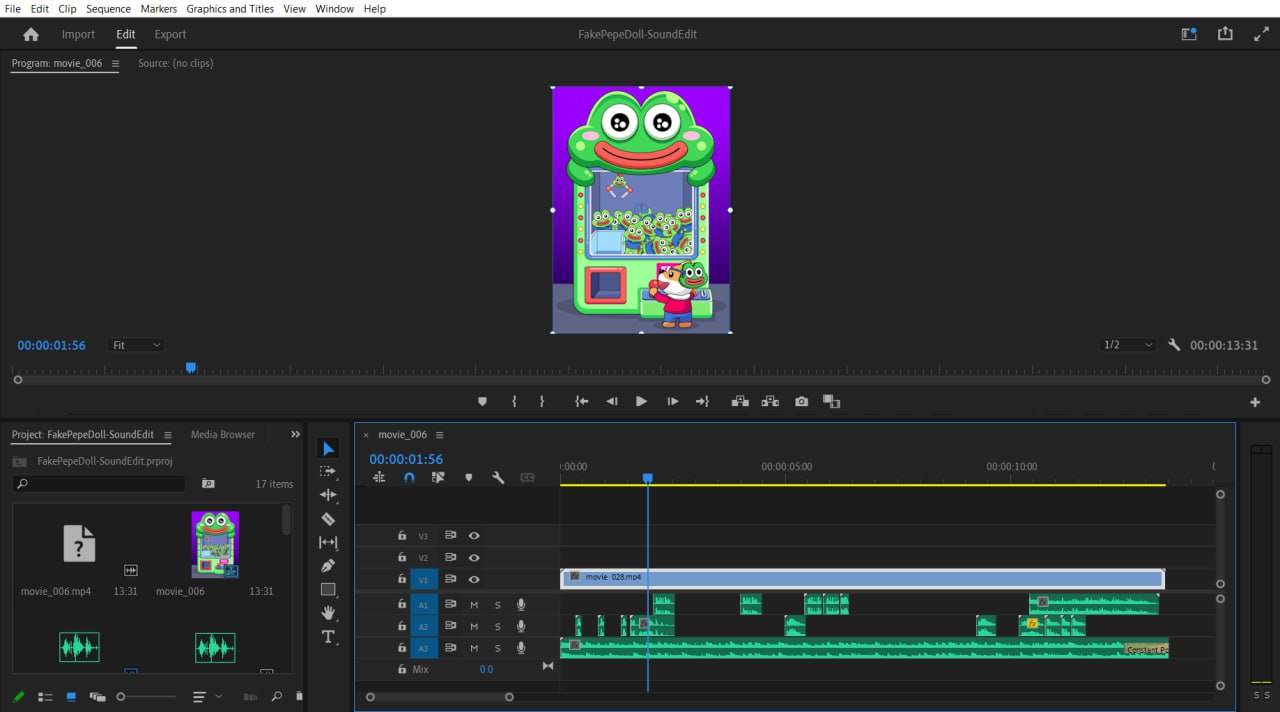Viewport: 1280px width, 712px height.
Task: Open the File menu
Action: click(13, 9)
